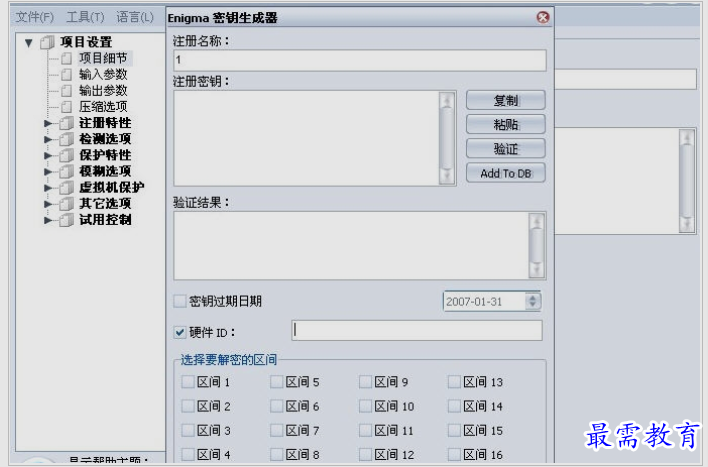This screenshot has width=708, height=467.
Task: Open the 语言(L) menu
Action: (135, 17)
